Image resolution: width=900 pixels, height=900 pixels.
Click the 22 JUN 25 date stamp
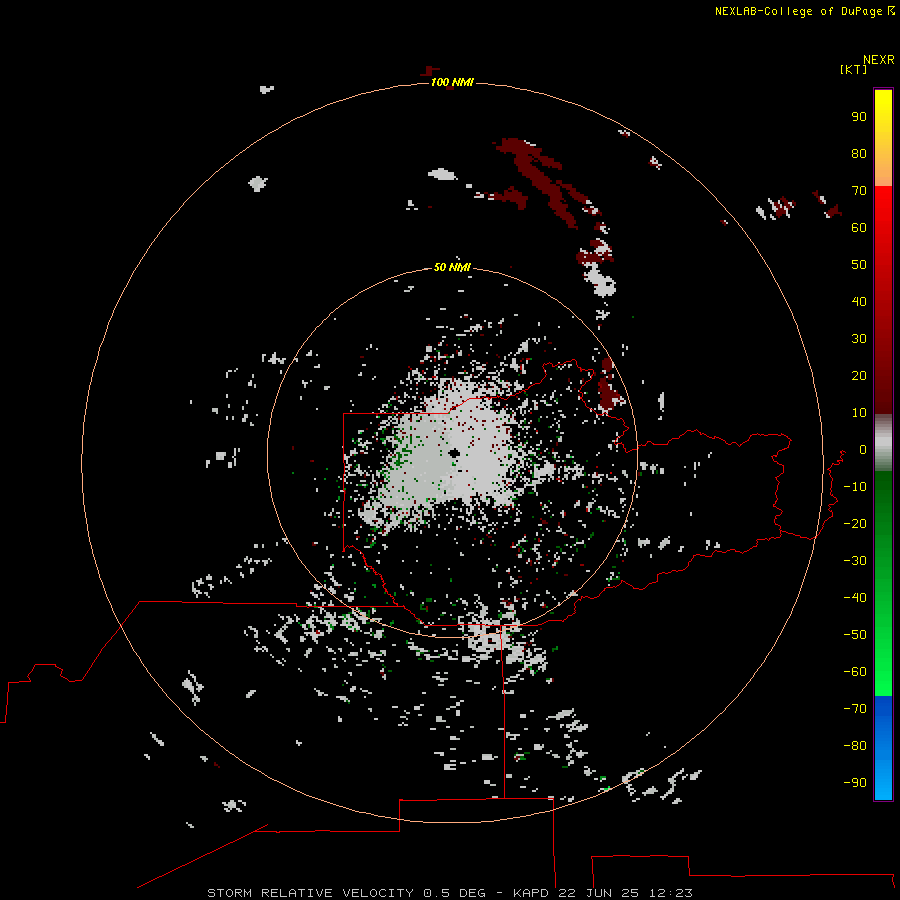600,893
